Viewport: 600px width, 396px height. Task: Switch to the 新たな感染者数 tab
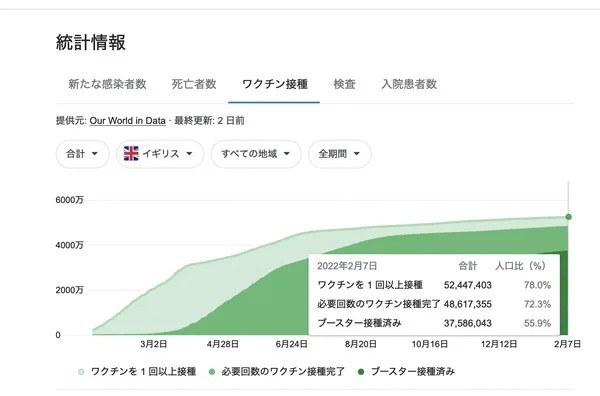[108, 84]
